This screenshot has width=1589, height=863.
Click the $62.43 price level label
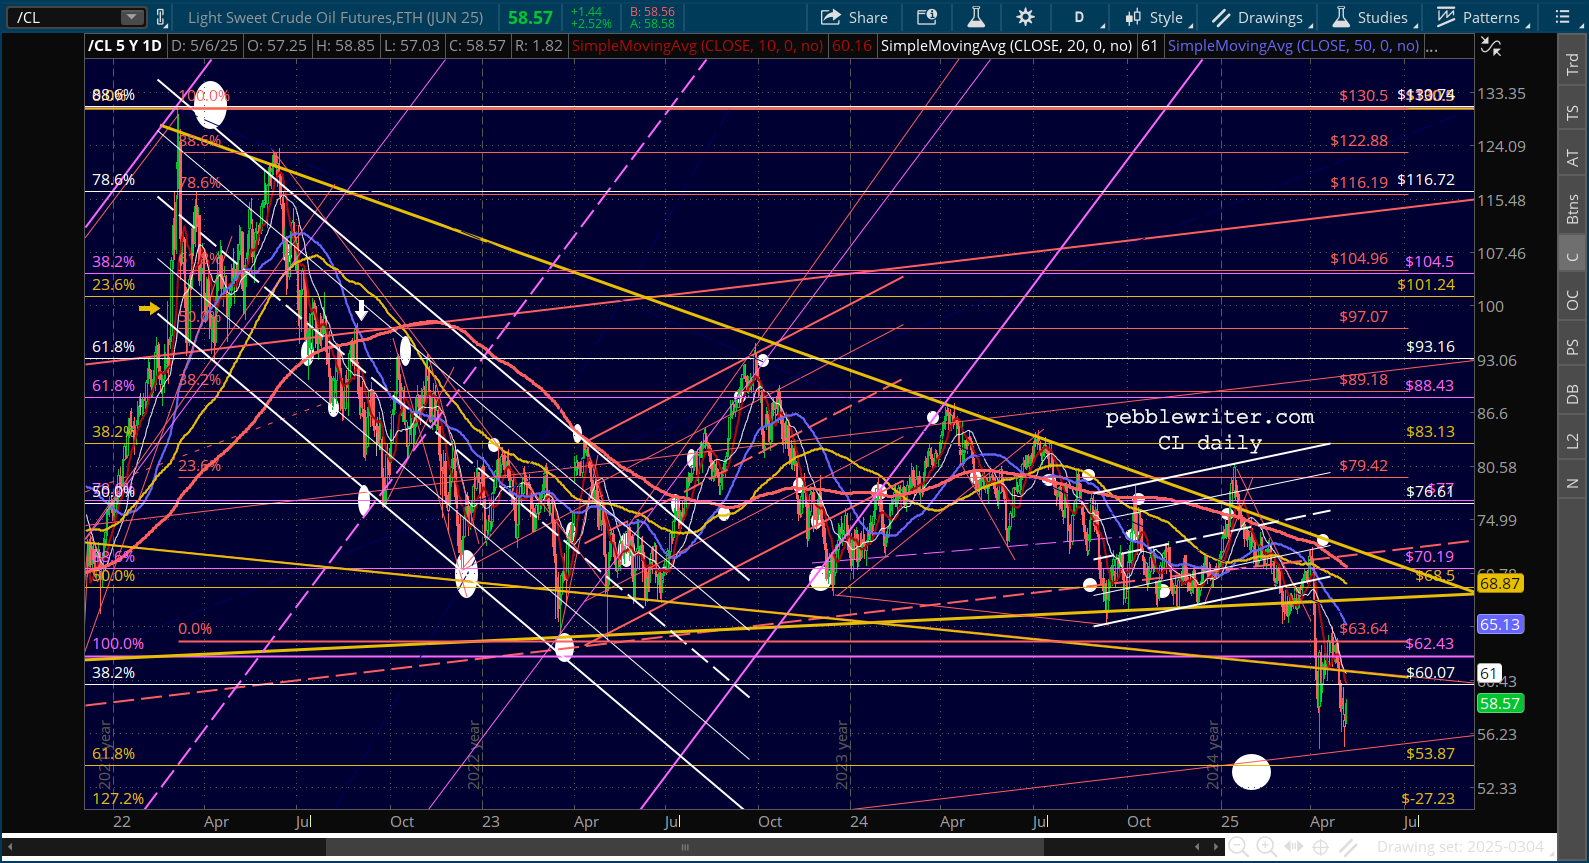pos(1430,643)
